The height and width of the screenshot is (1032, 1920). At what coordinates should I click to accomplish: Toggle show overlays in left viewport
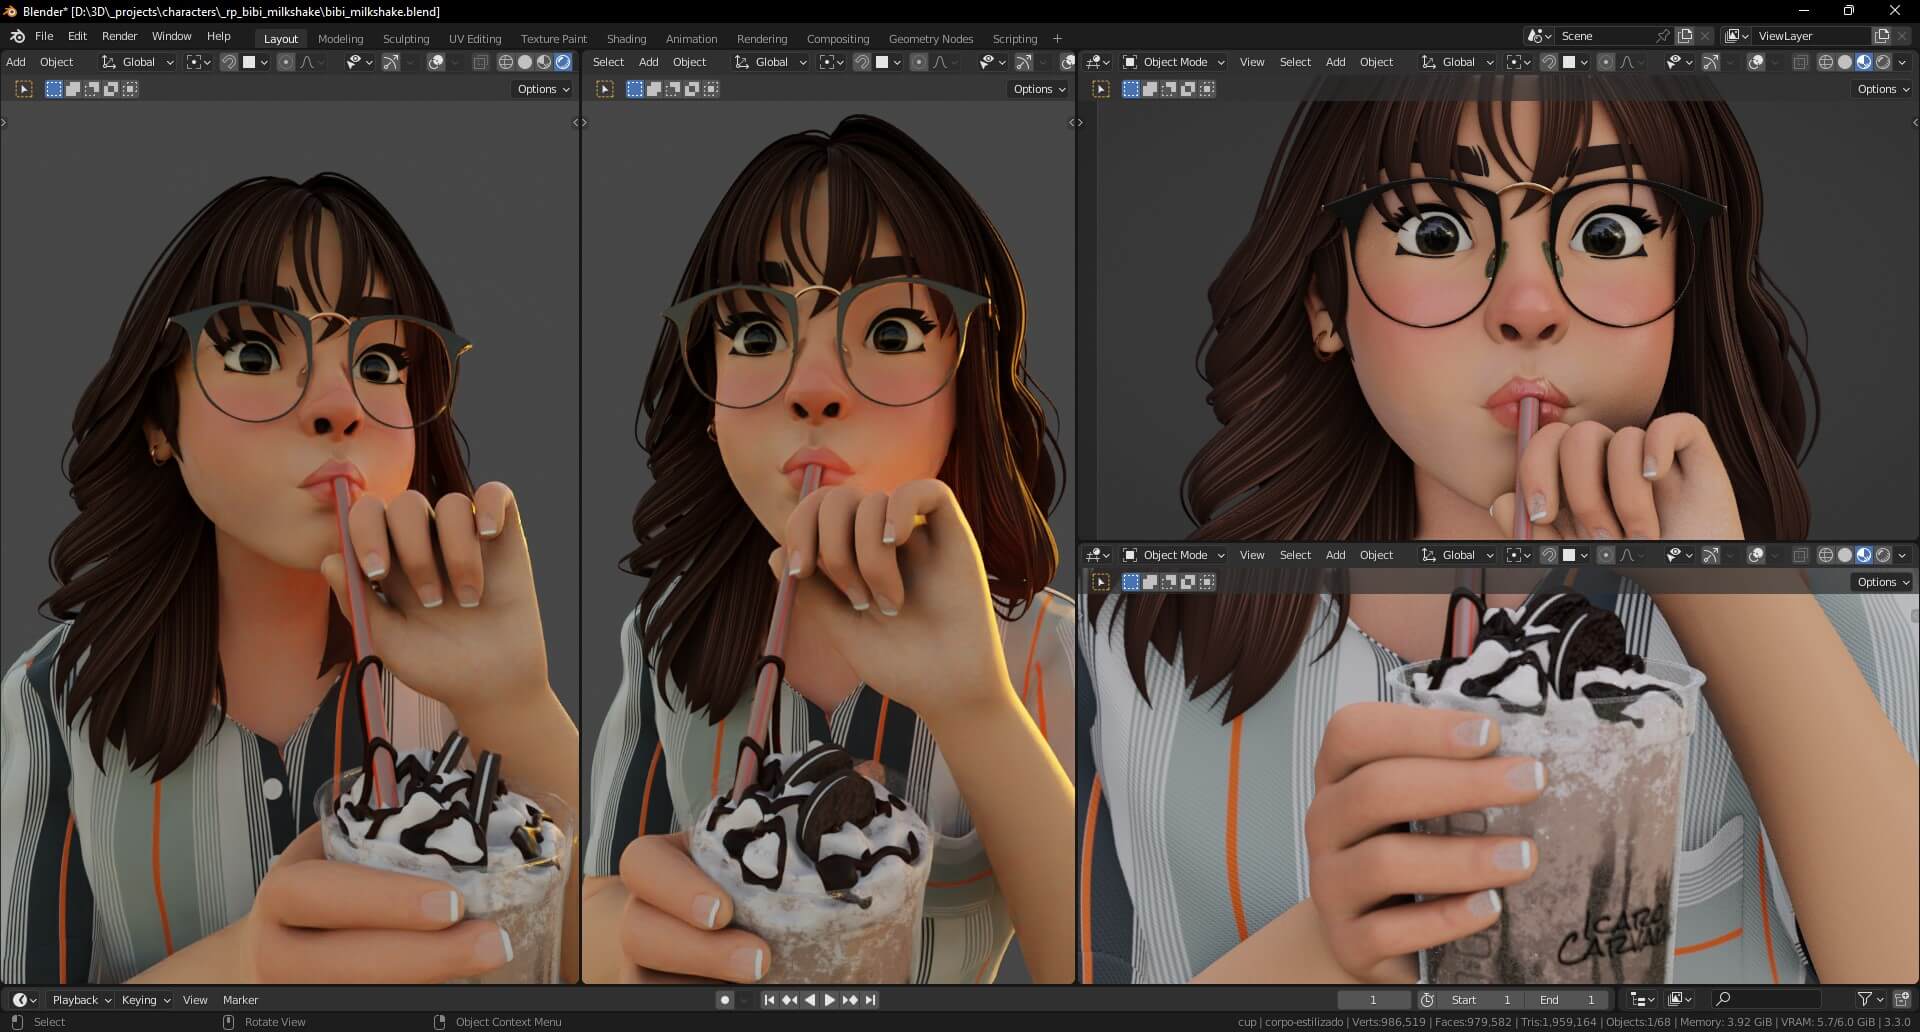[436, 62]
